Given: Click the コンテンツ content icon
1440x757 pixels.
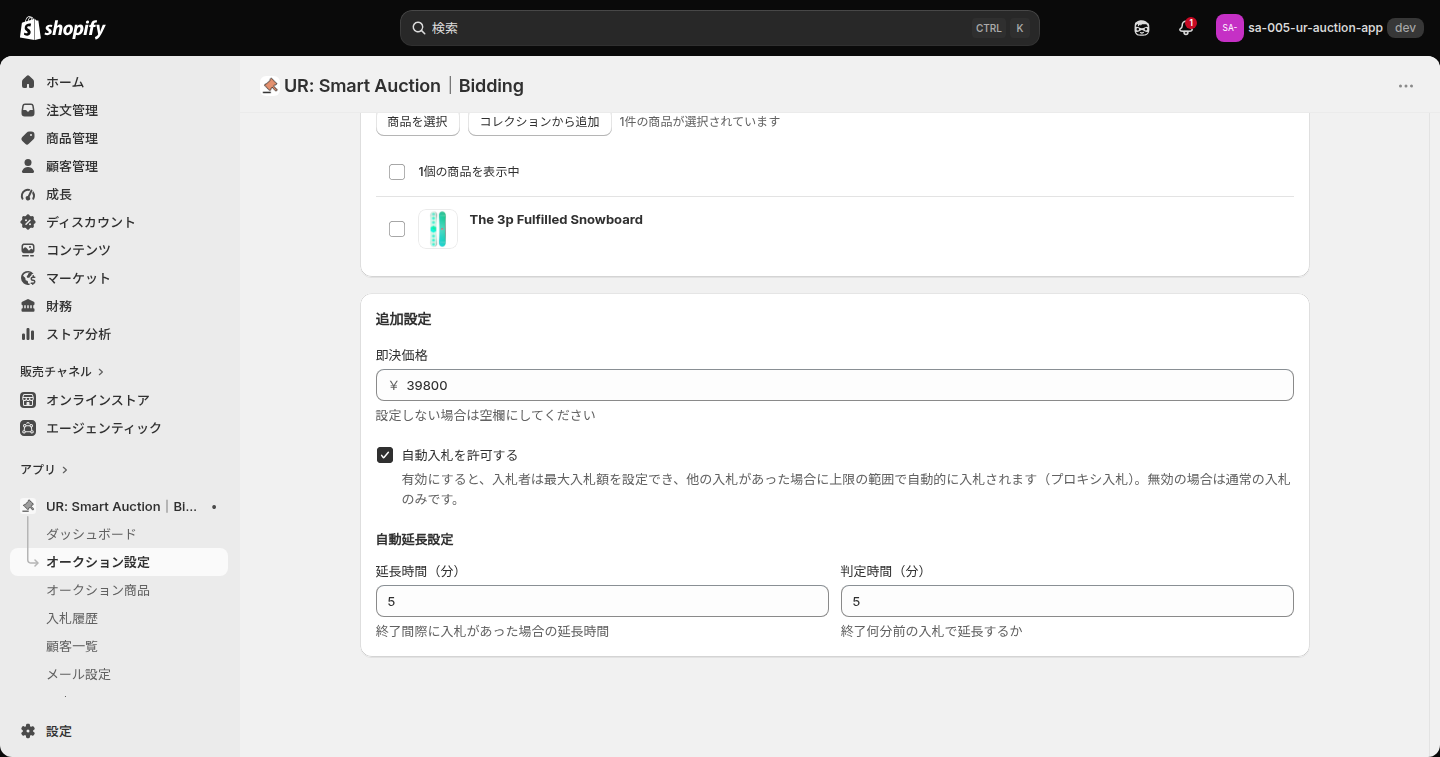Looking at the screenshot, I should 28,250.
